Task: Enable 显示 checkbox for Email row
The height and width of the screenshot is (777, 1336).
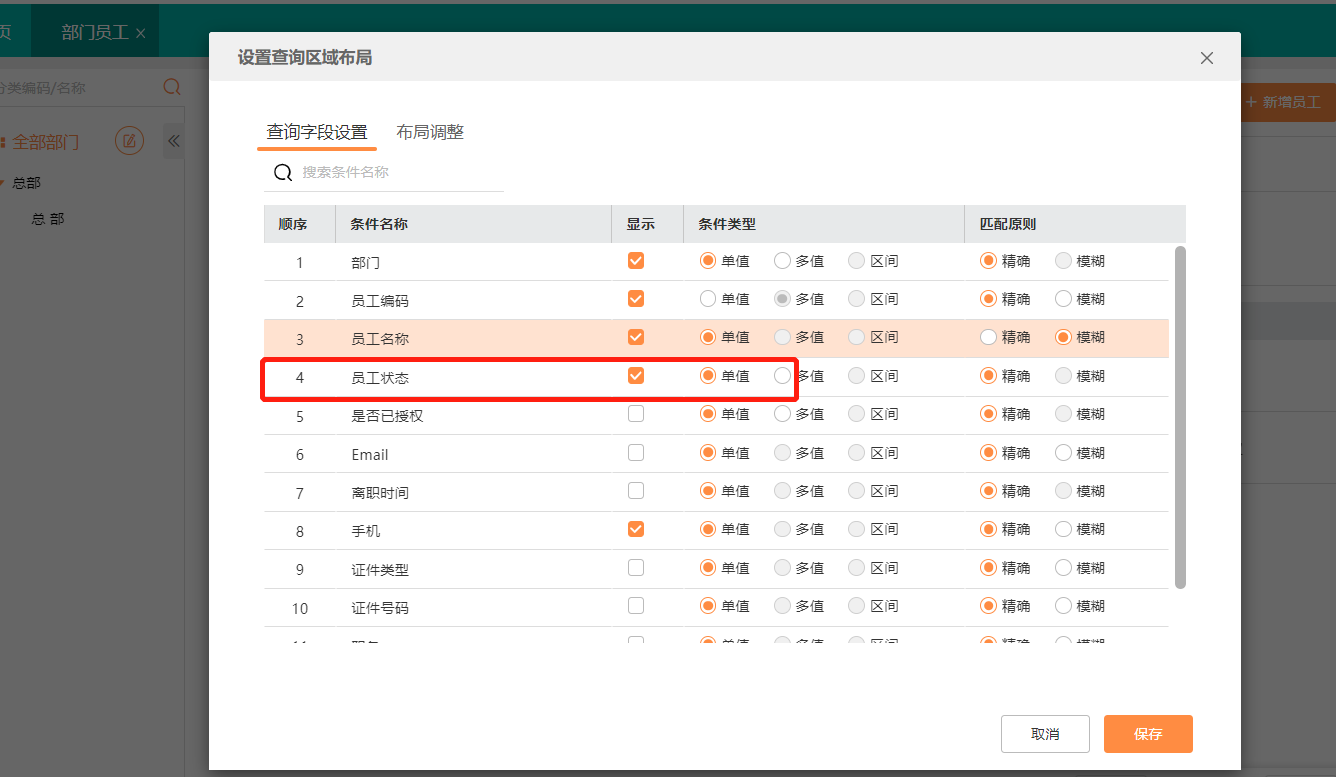Action: (636, 453)
